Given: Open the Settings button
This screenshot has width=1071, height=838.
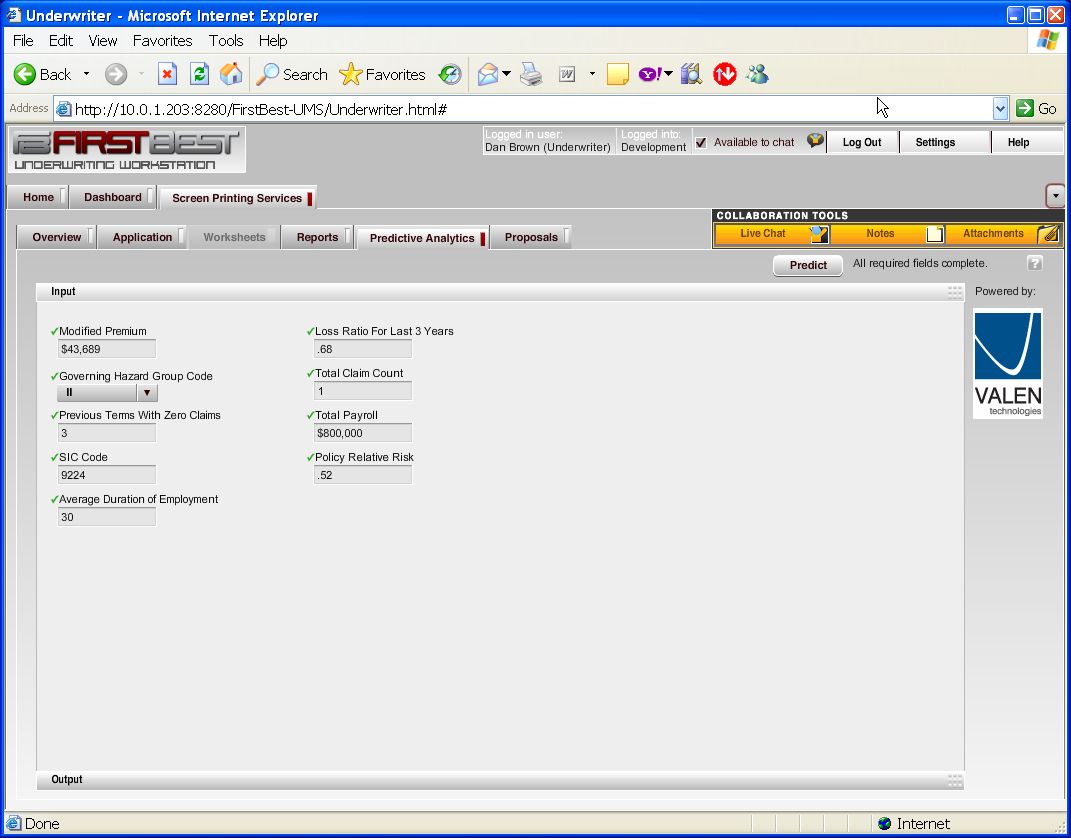Looking at the screenshot, I should (x=935, y=142).
